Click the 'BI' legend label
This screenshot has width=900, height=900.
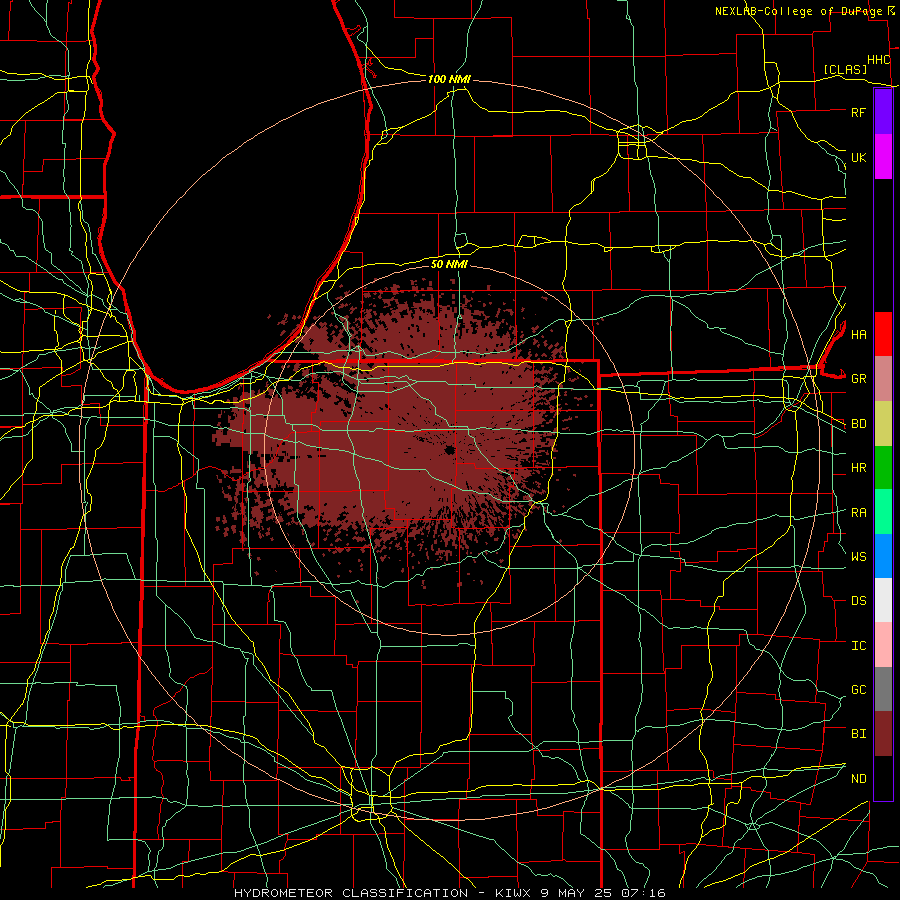coord(858,734)
